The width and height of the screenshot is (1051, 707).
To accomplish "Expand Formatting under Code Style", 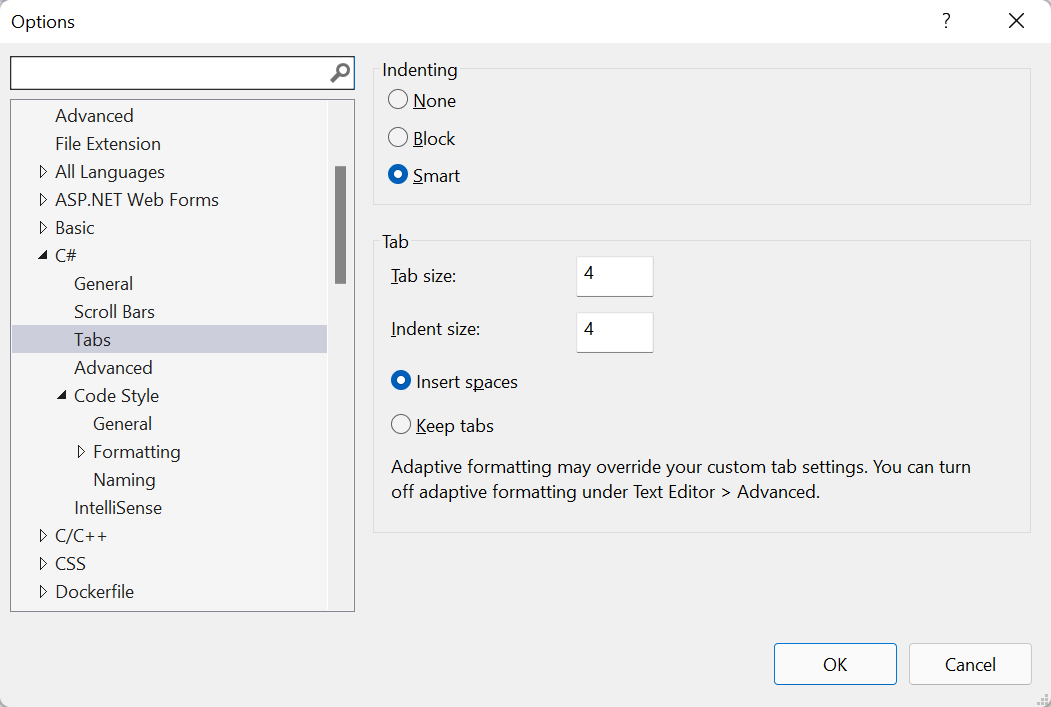I will (81, 451).
